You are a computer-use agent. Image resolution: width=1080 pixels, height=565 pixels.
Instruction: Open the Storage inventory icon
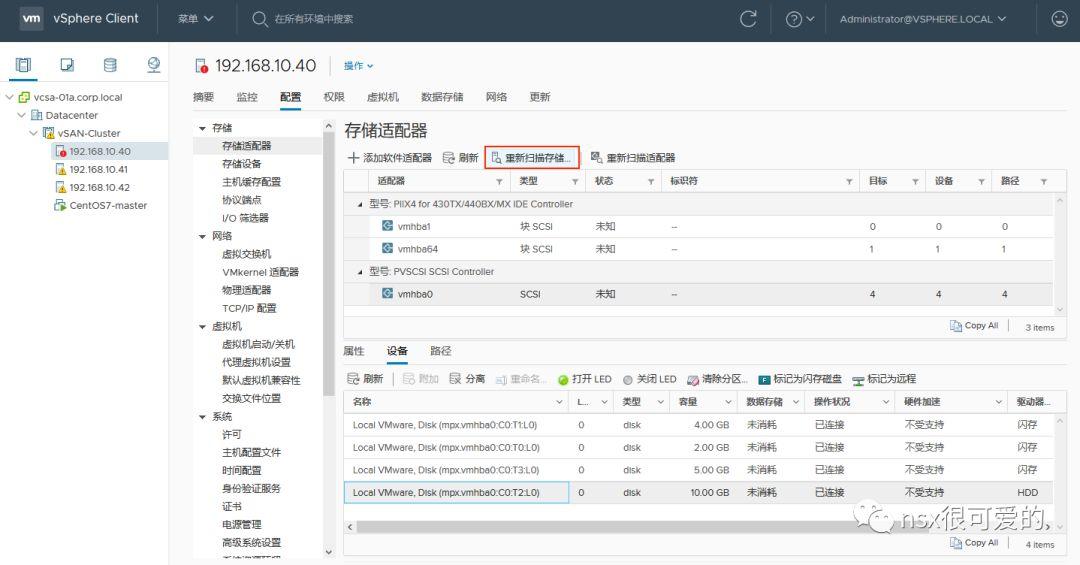coord(110,65)
